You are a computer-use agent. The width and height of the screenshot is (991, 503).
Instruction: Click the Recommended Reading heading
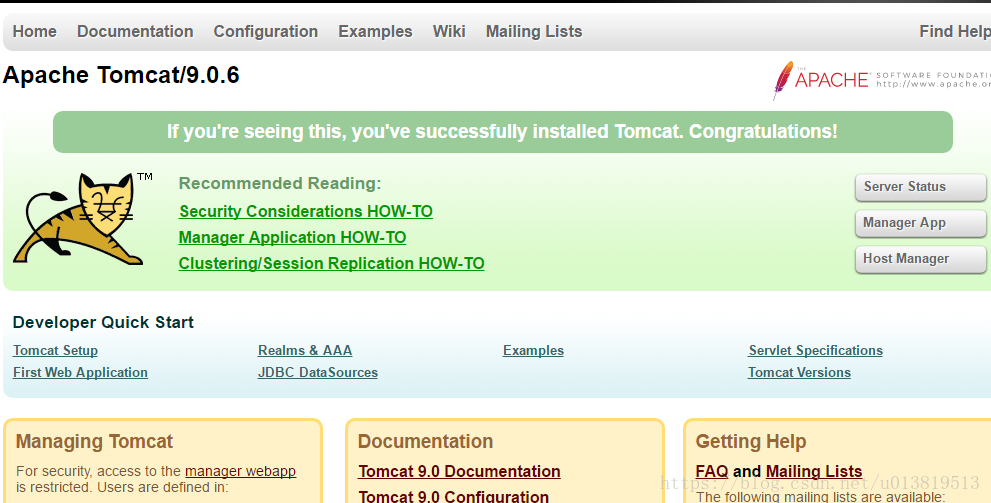[280, 183]
